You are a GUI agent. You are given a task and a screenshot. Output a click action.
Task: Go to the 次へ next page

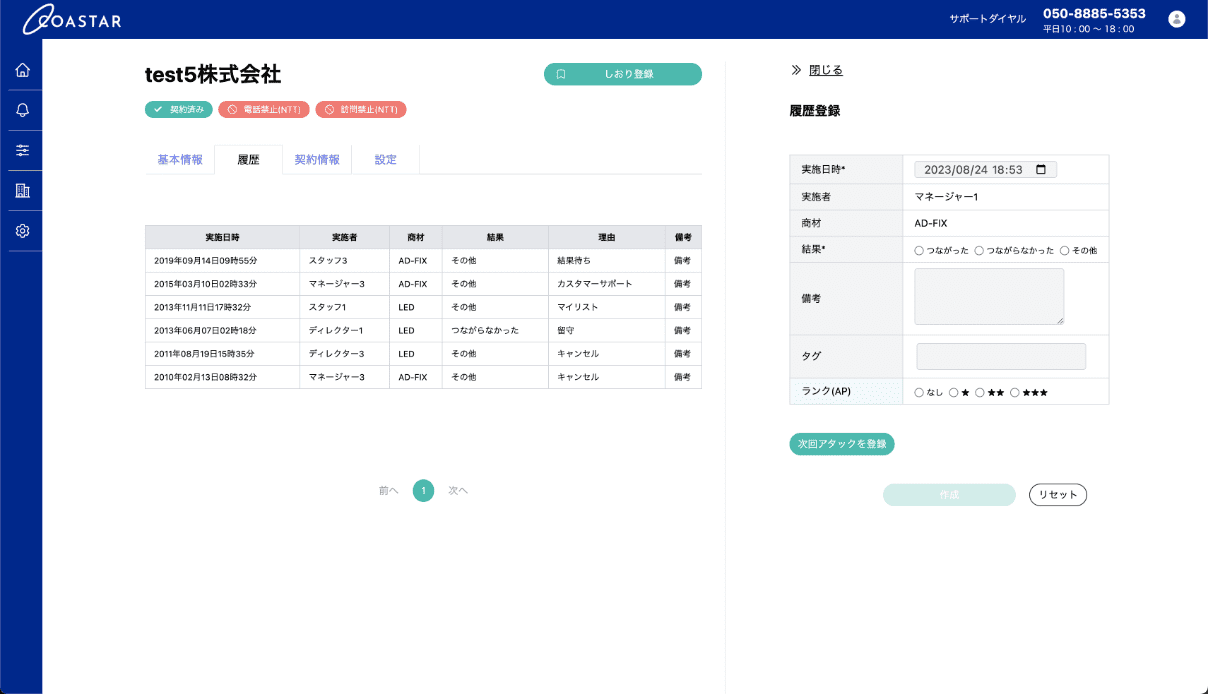tap(458, 491)
